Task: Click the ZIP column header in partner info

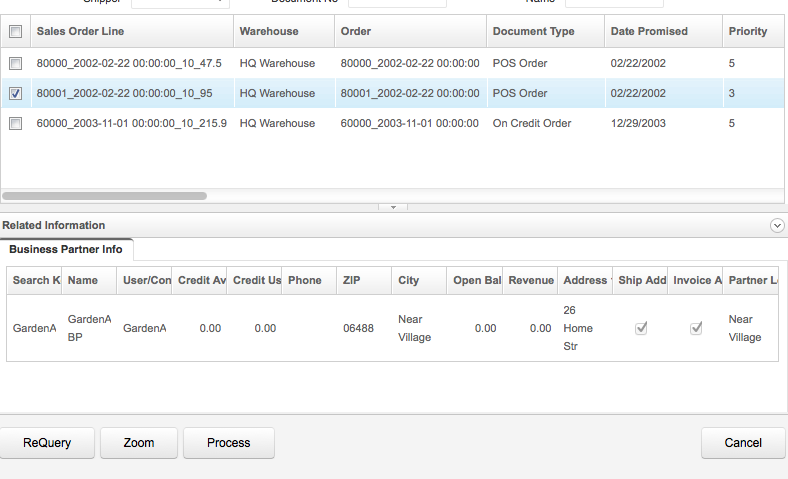Action: point(351,281)
